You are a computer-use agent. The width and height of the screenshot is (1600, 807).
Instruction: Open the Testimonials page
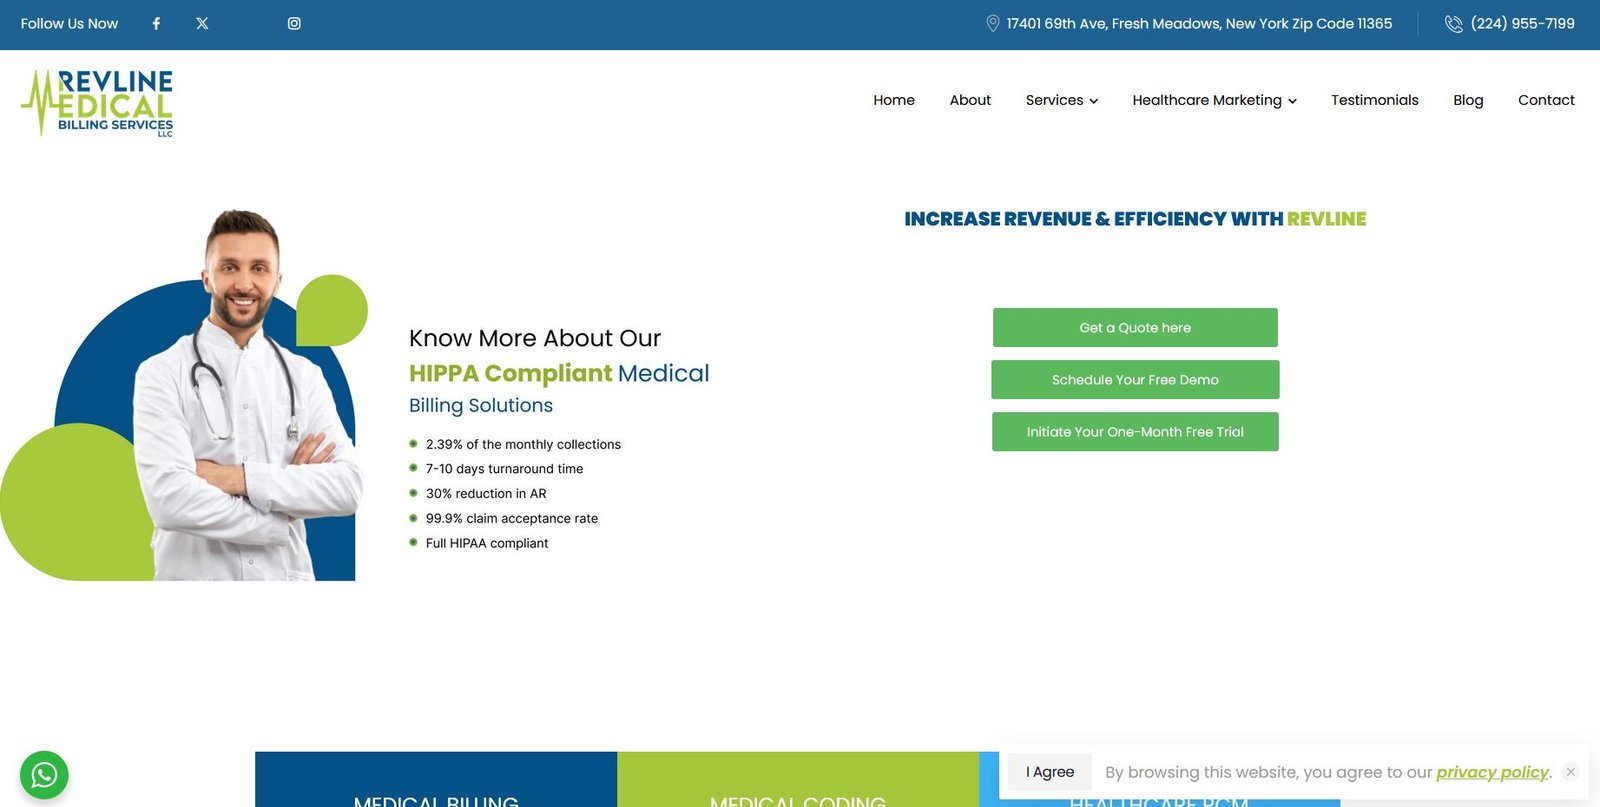pyautogui.click(x=1374, y=100)
